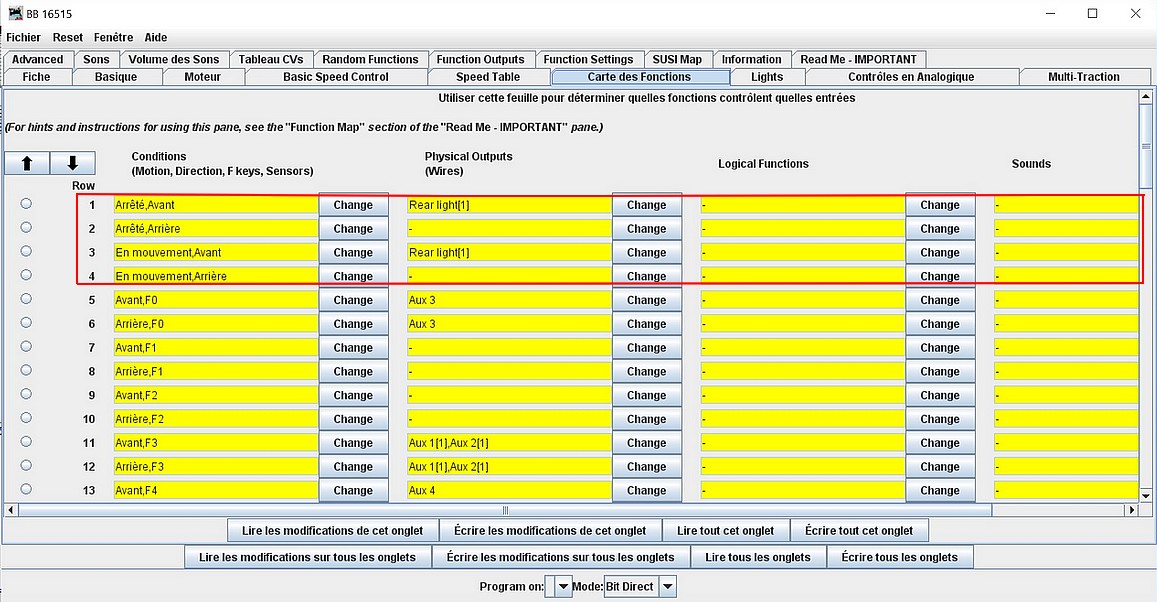1157x602 pixels.
Task: Select the radio button for row 11
Action: pos(27,441)
